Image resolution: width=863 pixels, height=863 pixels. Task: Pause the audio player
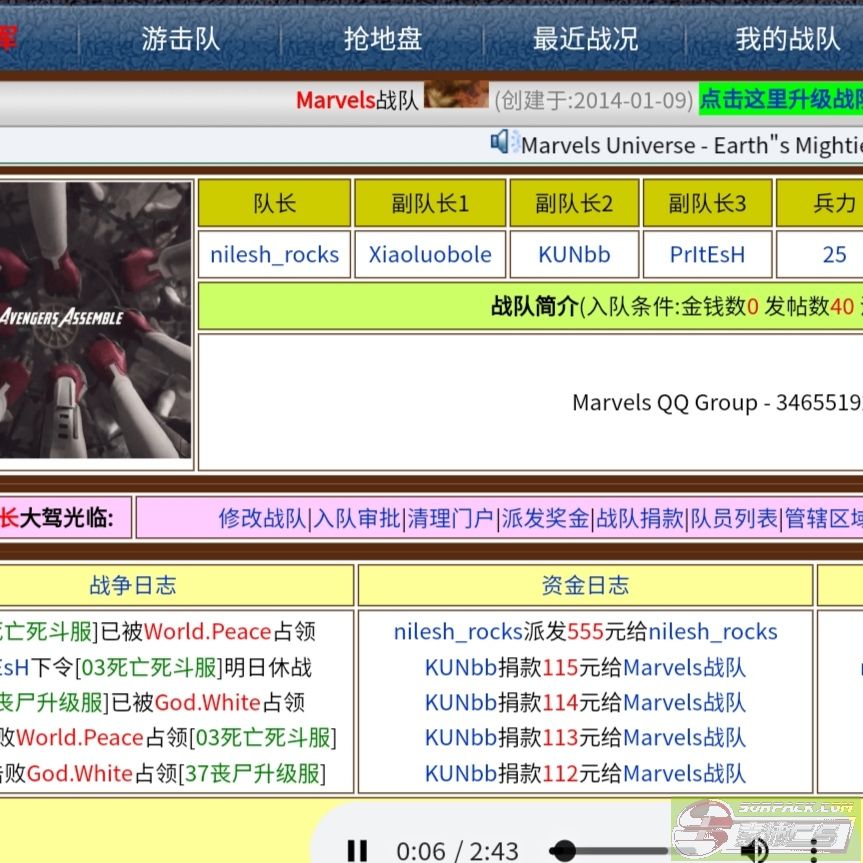pyautogui.click(x=357, y=850)
